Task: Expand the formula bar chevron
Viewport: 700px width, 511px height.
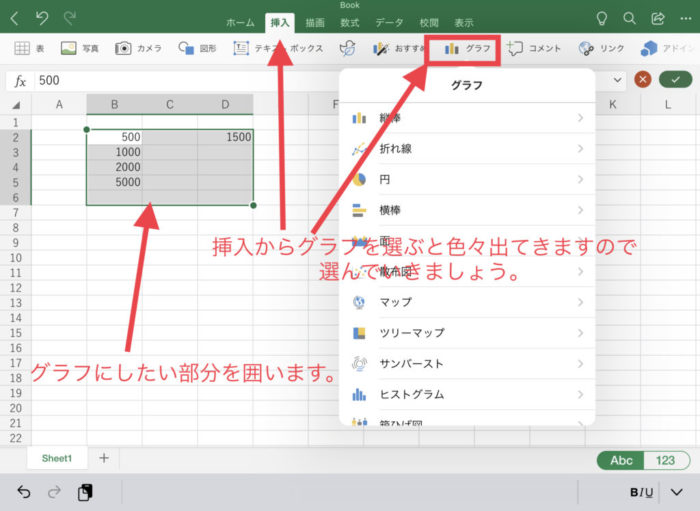Action: [x=617, y=80]
